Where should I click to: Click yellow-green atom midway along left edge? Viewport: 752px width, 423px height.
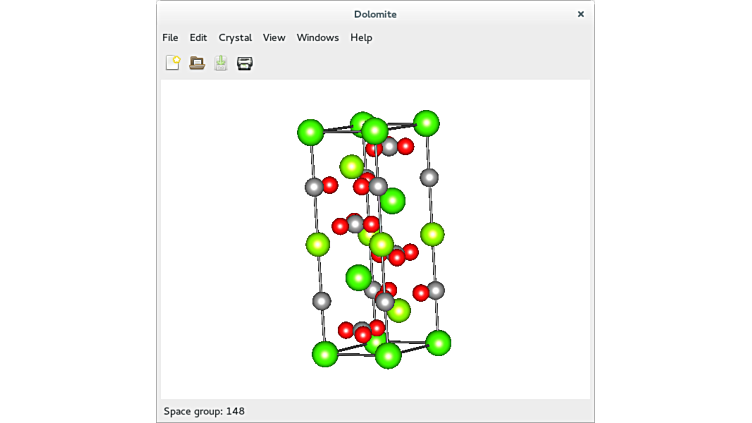click(x=318, y=244)
